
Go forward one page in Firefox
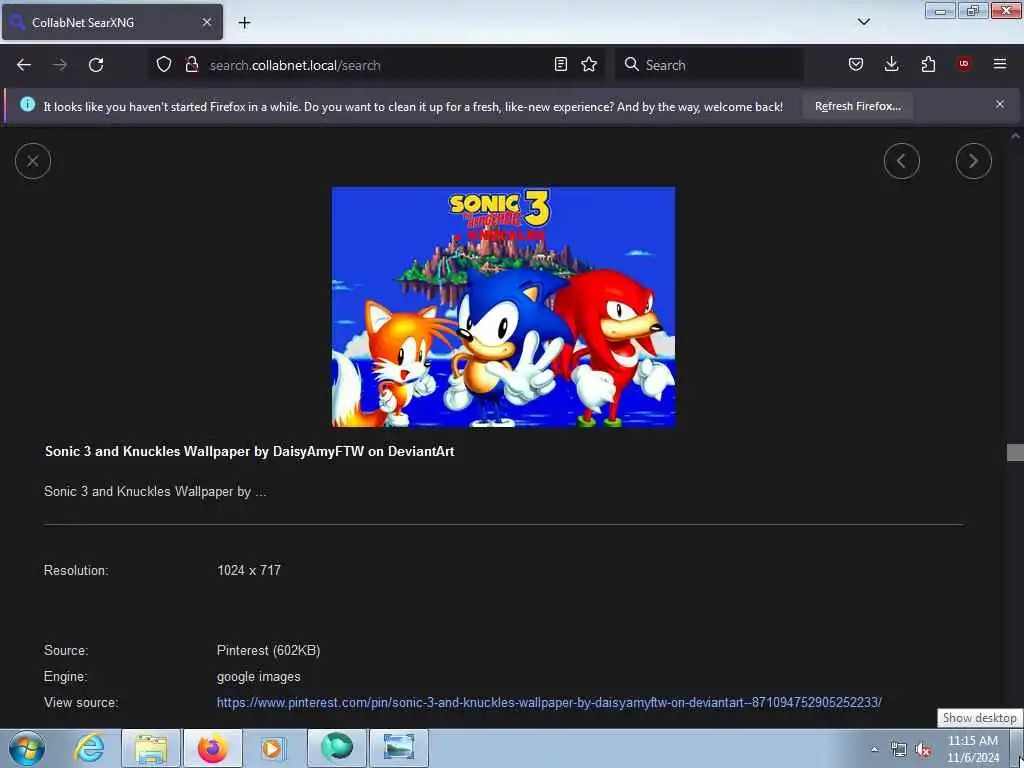60,65
